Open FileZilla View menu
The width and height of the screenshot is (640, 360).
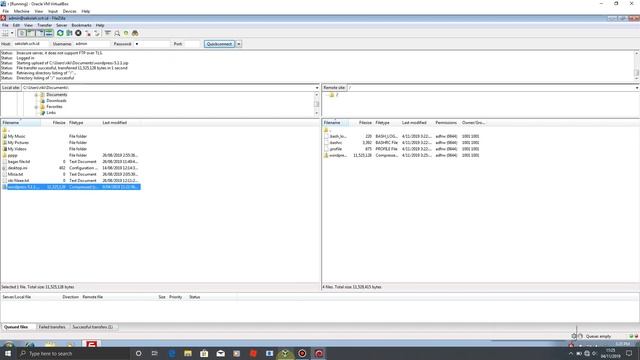[28, 25]
